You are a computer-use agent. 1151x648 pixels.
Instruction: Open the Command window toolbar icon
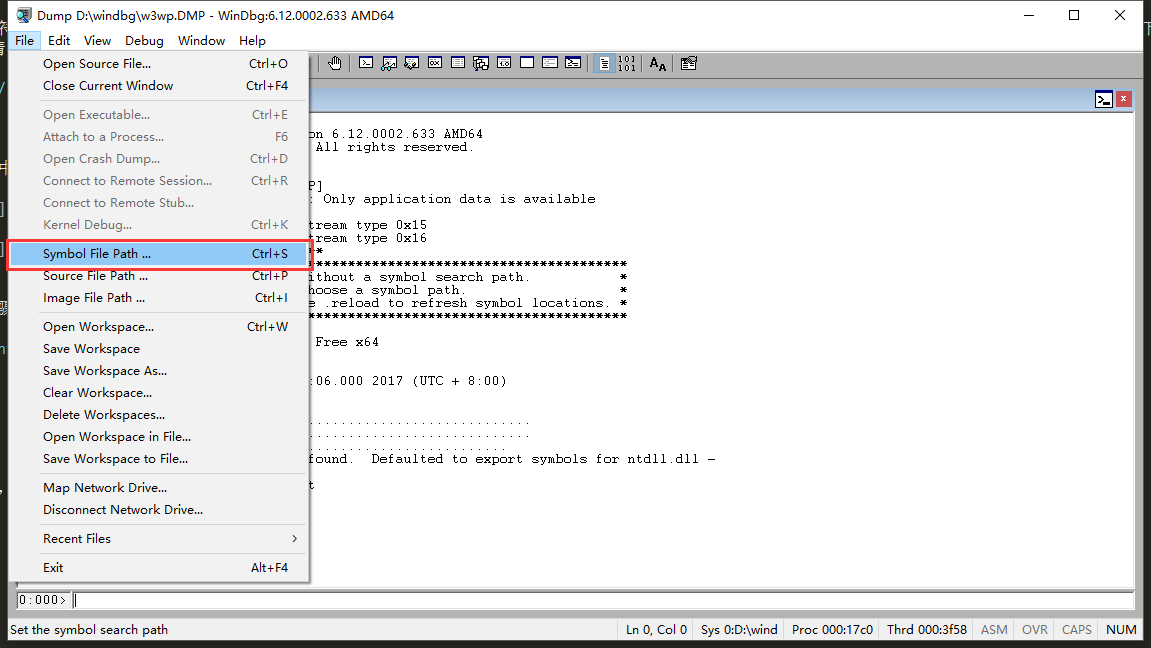tap(366, 63)
